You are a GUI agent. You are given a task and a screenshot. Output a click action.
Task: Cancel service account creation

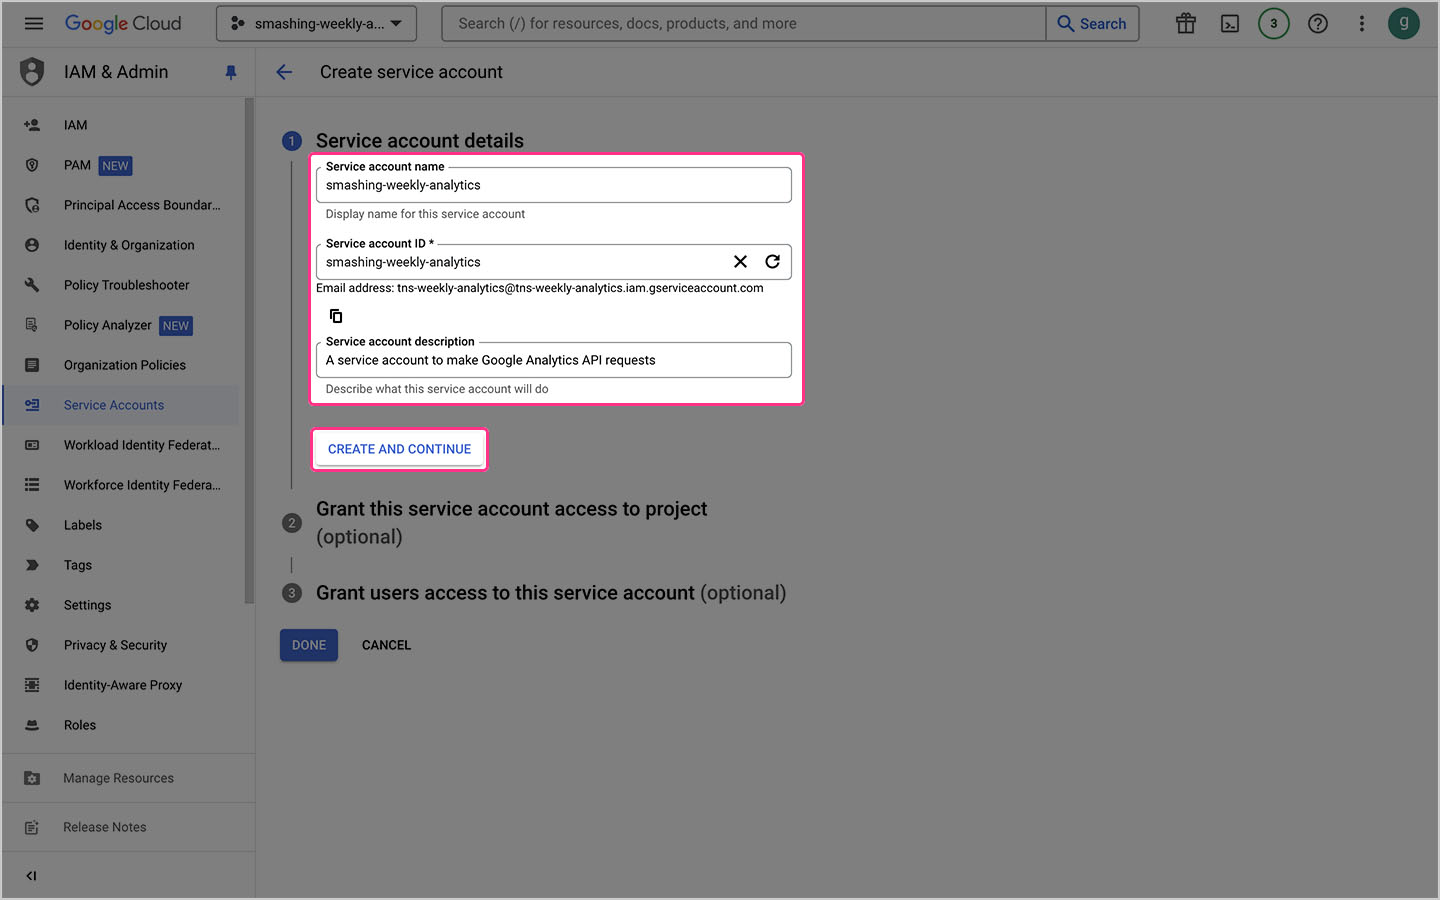(386, 644)
